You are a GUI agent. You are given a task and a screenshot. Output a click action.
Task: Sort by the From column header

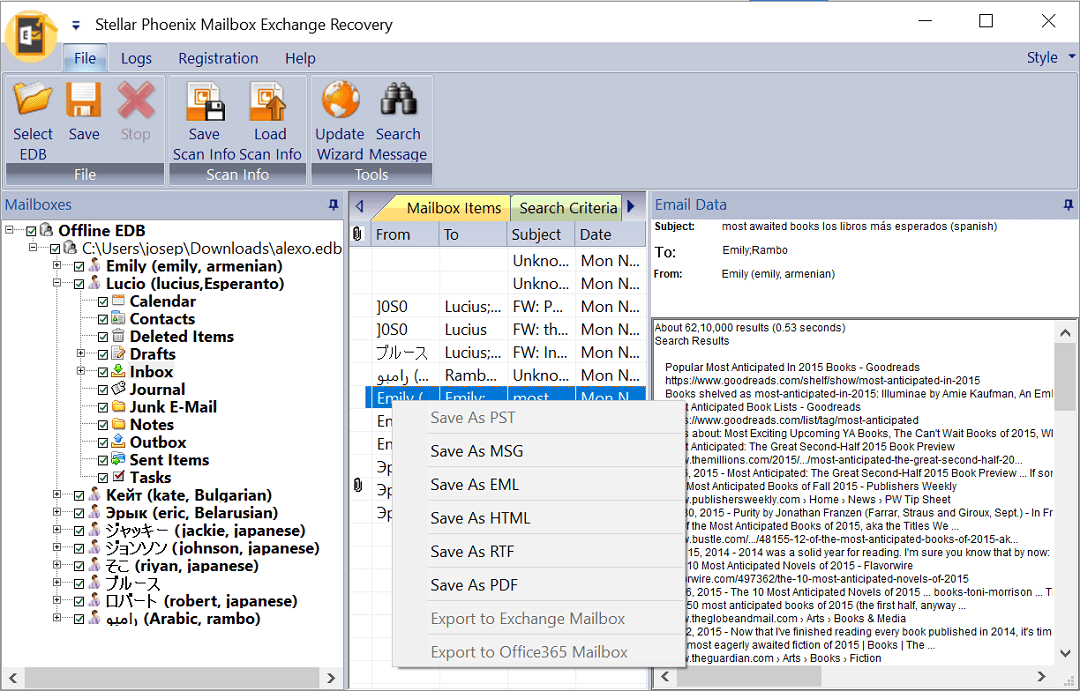(x=405, y=234)
